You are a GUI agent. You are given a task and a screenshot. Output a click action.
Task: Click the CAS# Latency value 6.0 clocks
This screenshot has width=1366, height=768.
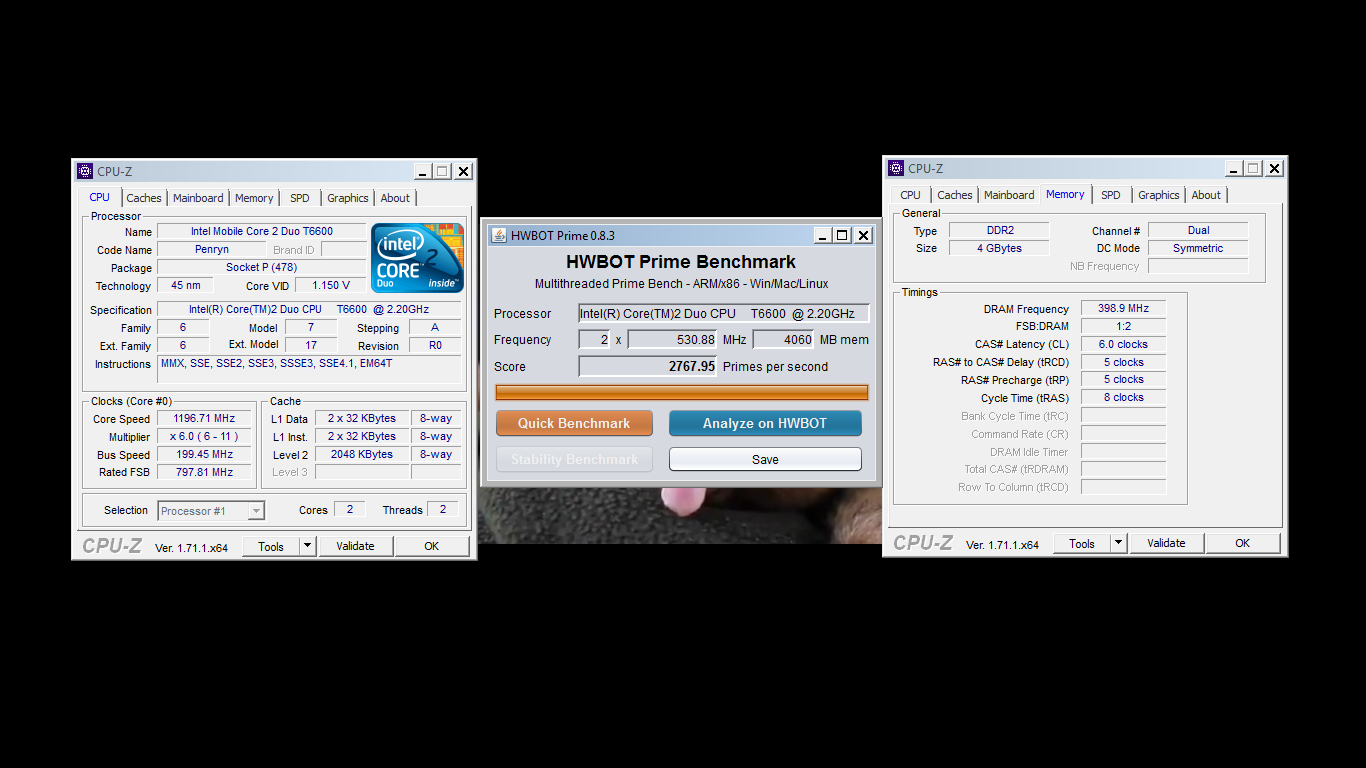coord(1123,345)
